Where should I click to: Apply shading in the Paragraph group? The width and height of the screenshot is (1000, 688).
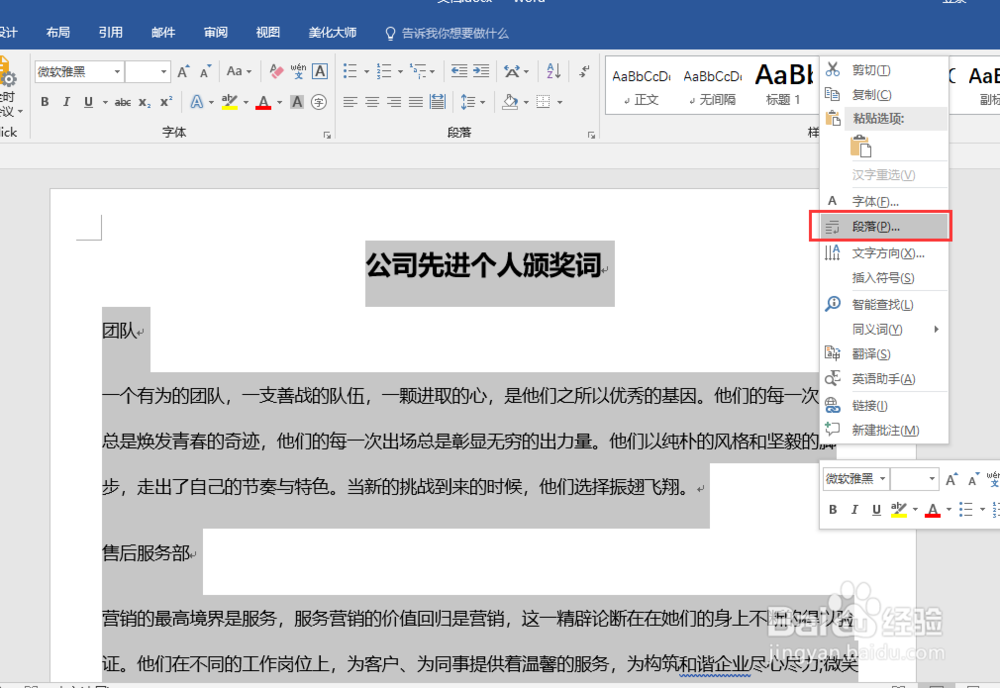[x=508, y=99]
